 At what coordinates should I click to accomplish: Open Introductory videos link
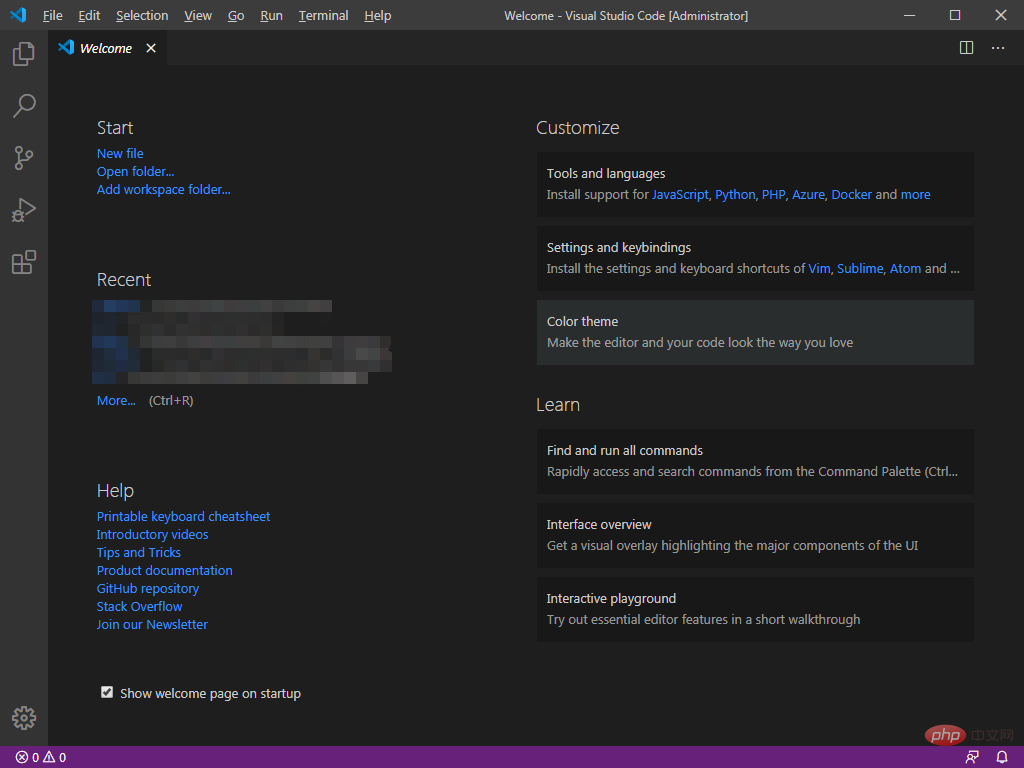point(152,535)
